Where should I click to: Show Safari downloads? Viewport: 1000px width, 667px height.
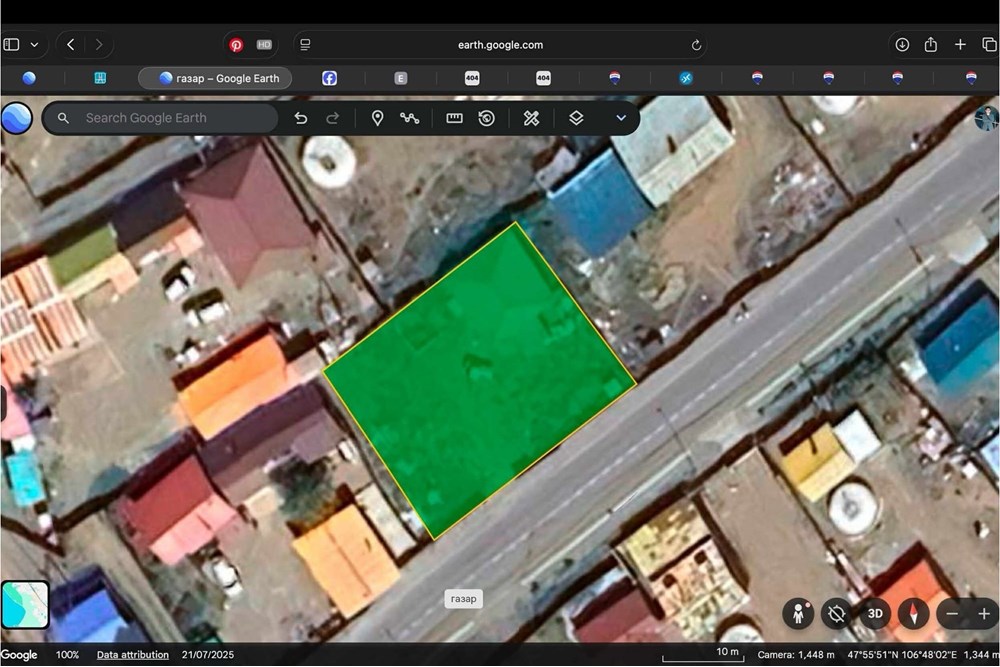point(902,44)
